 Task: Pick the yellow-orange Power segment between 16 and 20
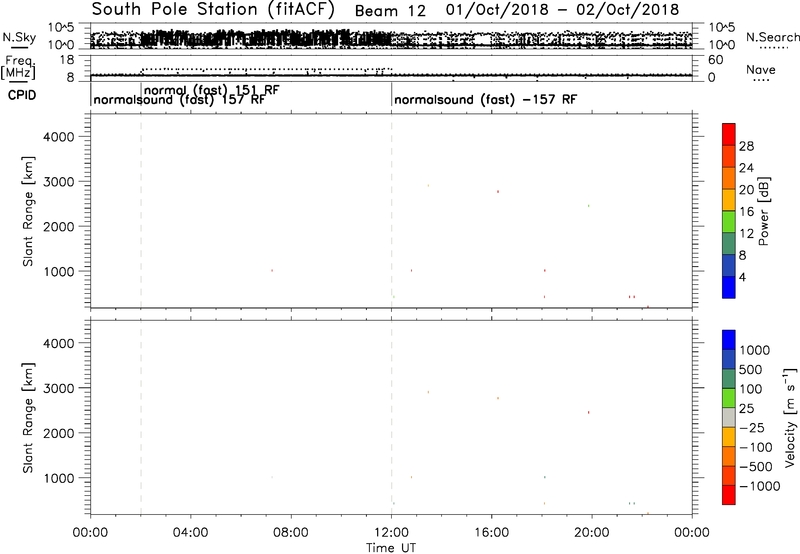pos(729,200)
